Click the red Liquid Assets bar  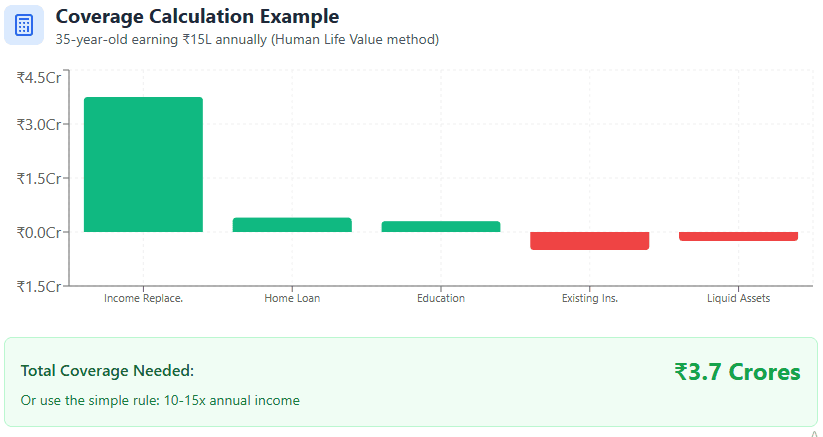[739, 237]
